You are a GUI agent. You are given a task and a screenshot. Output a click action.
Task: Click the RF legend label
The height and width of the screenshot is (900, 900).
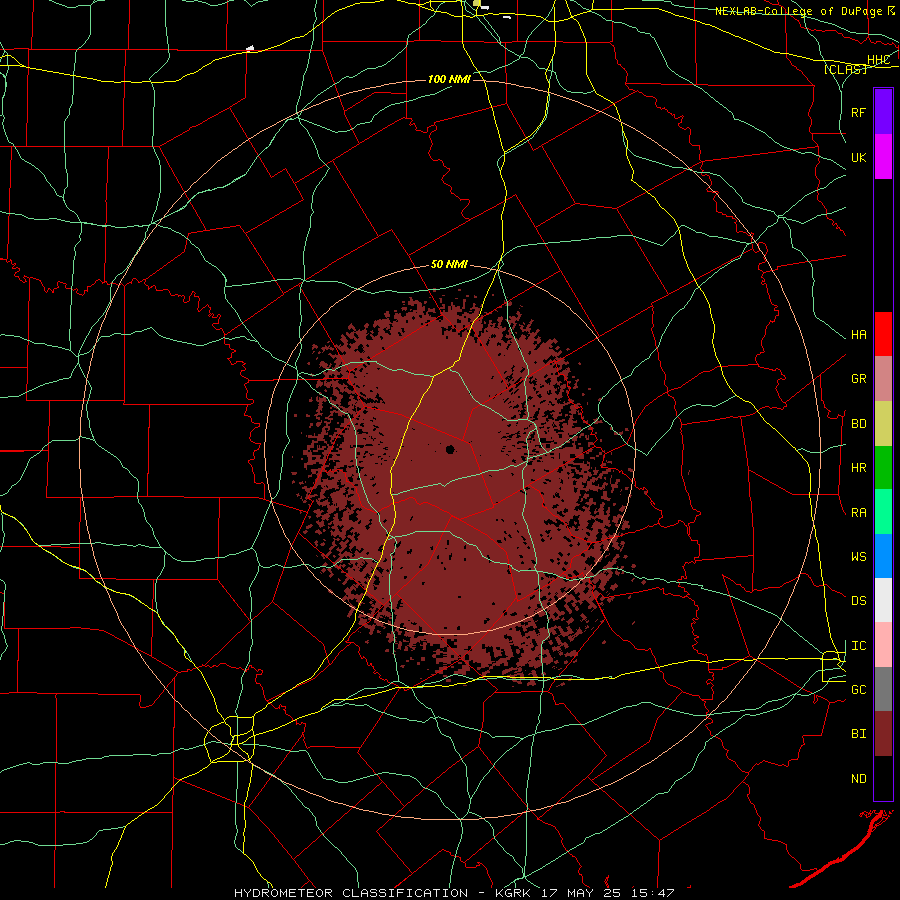(x=859, y=112)
